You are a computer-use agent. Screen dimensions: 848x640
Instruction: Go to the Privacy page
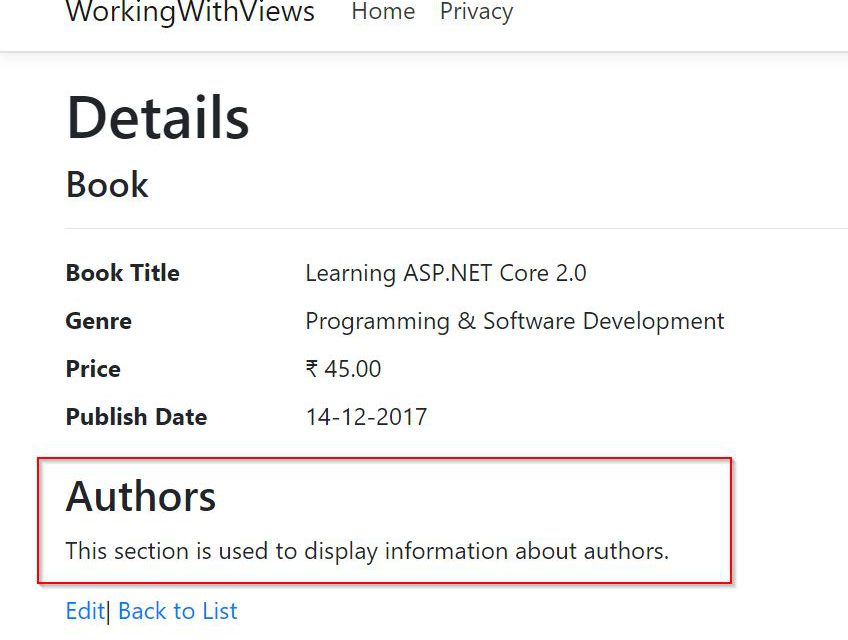coord(476,12)
